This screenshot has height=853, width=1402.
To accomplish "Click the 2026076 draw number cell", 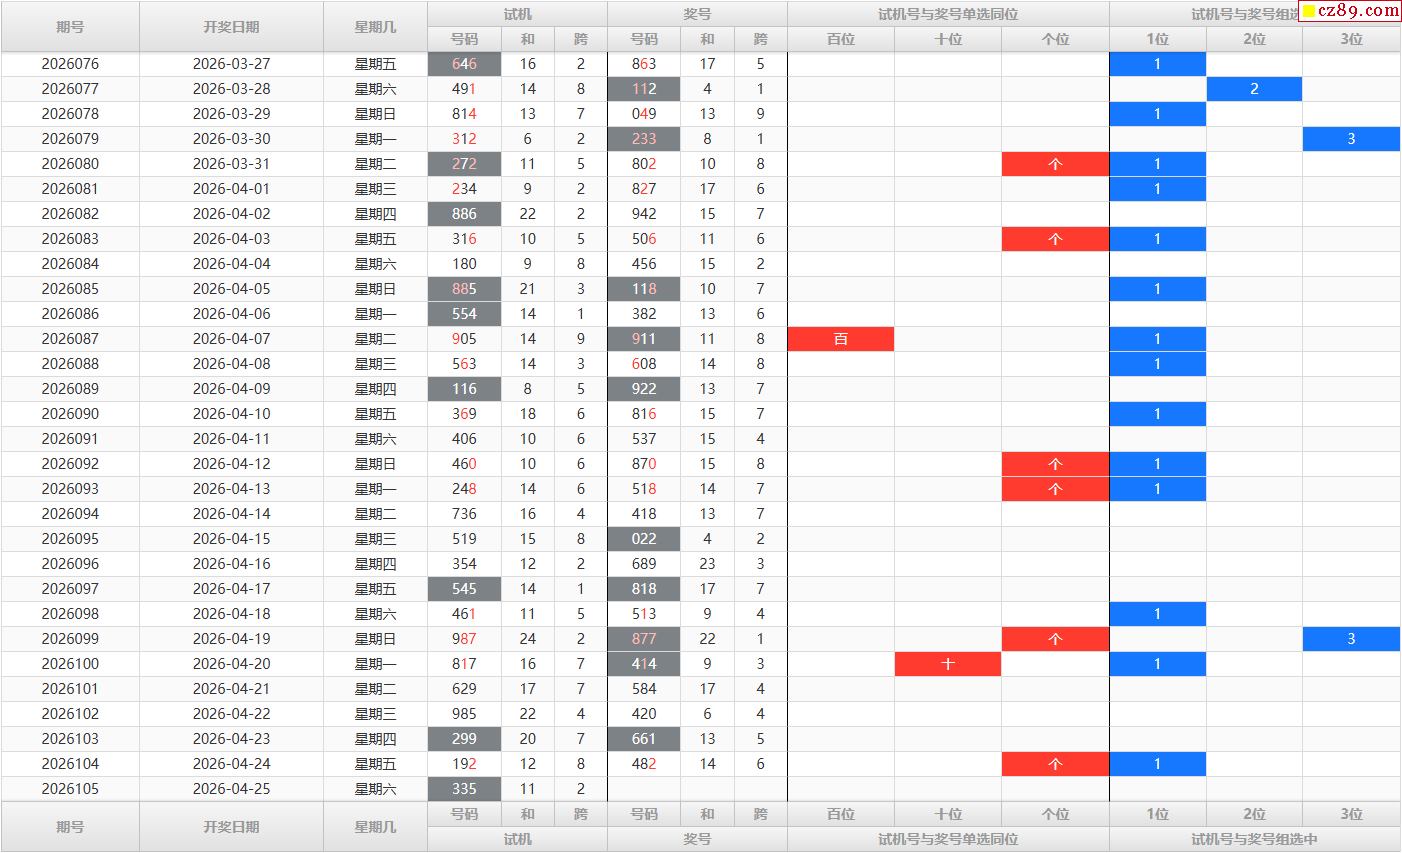I will [x=70, y=64].
